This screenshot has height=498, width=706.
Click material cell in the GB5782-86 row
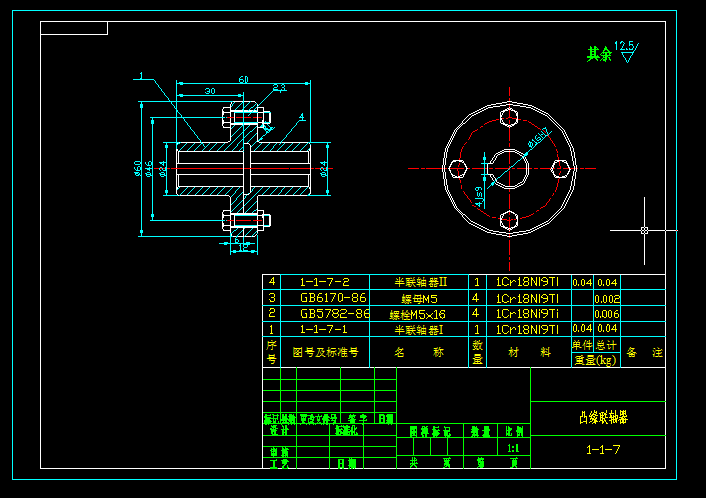tap(527, 314)
